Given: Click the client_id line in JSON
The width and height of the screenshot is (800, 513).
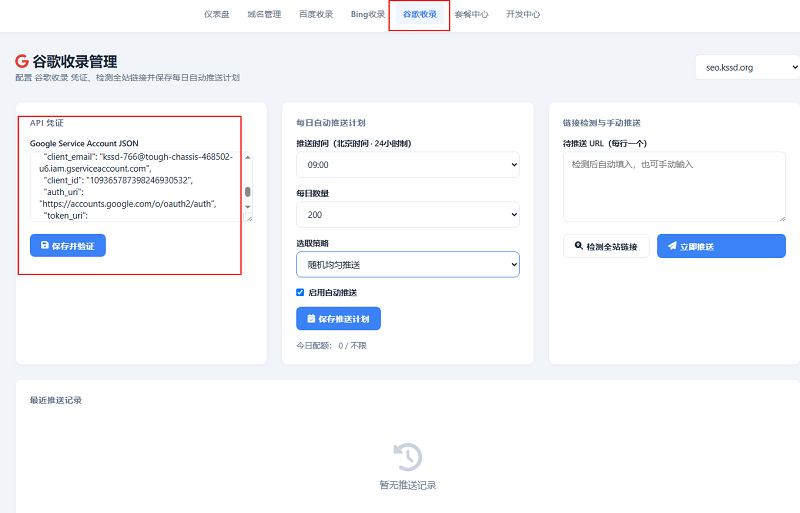Looking at the screenshot, I should [x=118, y=180].
